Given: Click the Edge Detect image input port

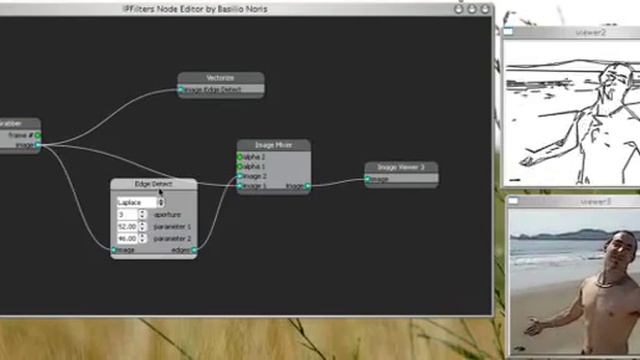Looking at the screenshot, I should tap(114, 250).
